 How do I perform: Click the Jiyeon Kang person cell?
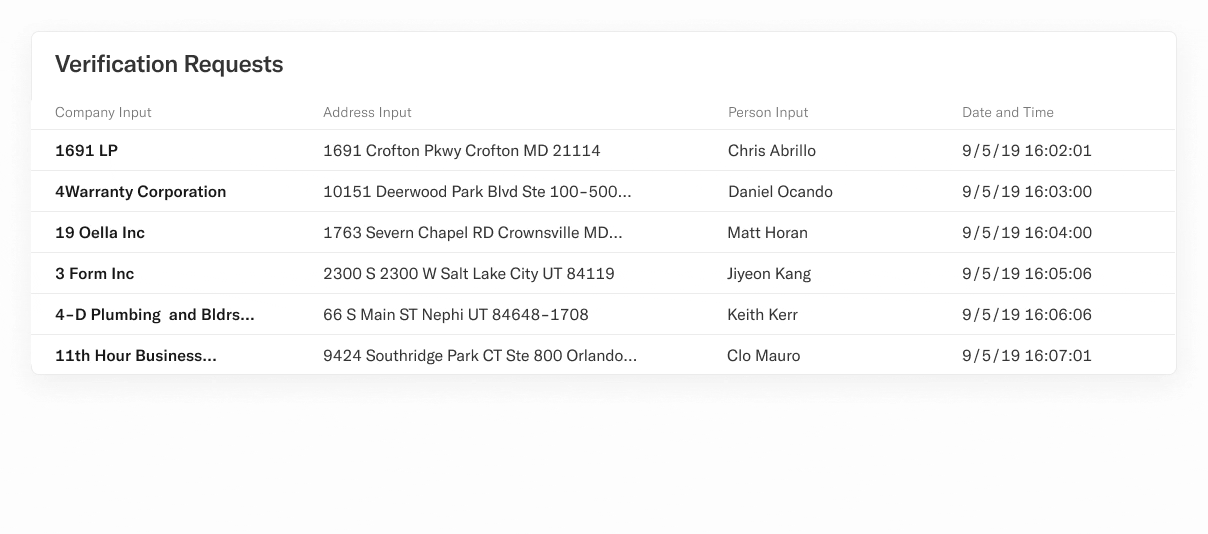point(770,274)
